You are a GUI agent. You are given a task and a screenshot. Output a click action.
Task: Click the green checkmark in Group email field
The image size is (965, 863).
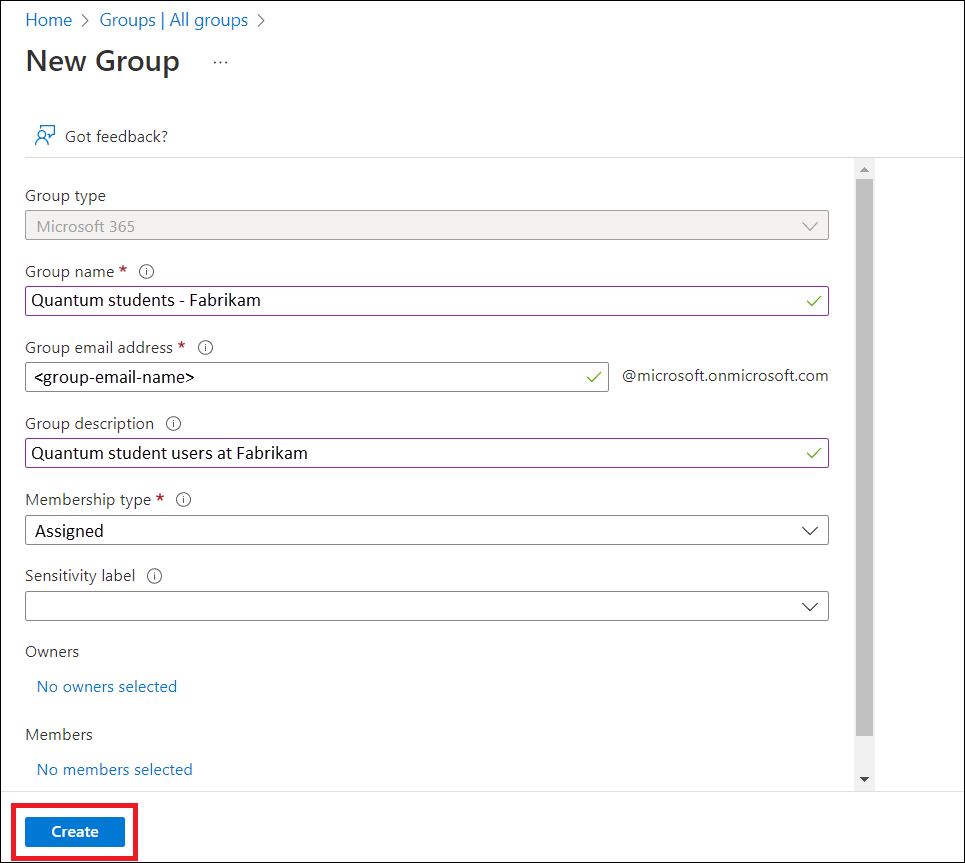pyautogui.click(x=594, y=377)
